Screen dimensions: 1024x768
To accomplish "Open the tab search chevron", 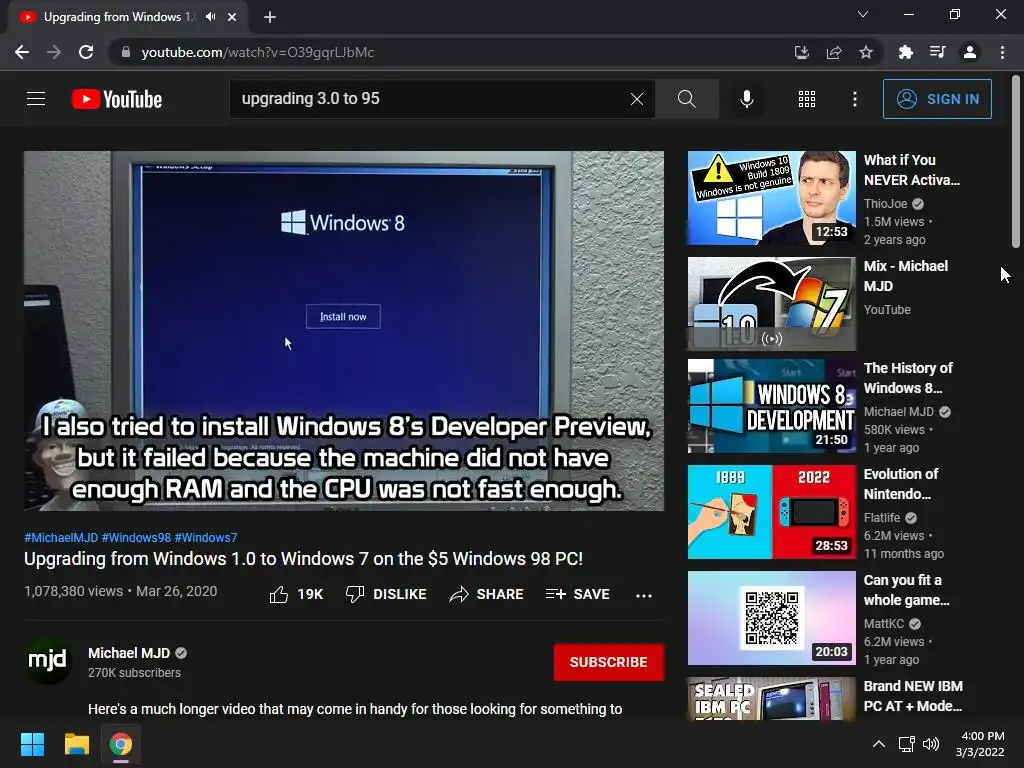I will pyautogui.click(x=863, y=14).
